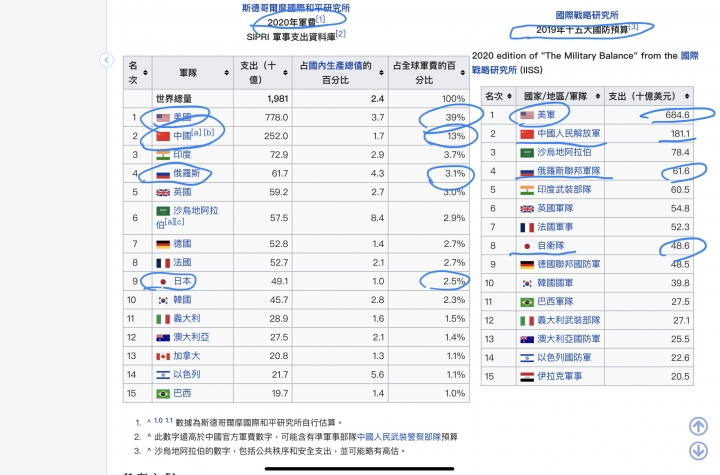Viewport: 720px width, 475px height.
Task: Sort by 占國內生產總值的百分比 column
Action: [381, 73]
